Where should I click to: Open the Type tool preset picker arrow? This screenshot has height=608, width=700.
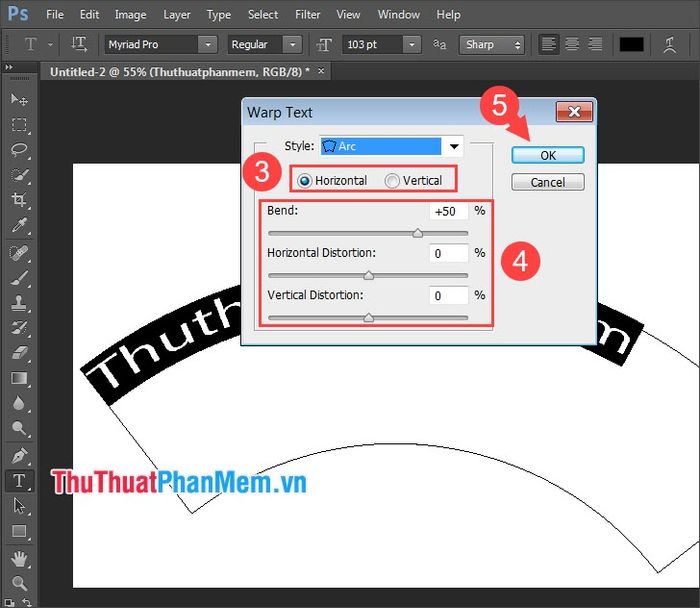click(x=50, y=45)
